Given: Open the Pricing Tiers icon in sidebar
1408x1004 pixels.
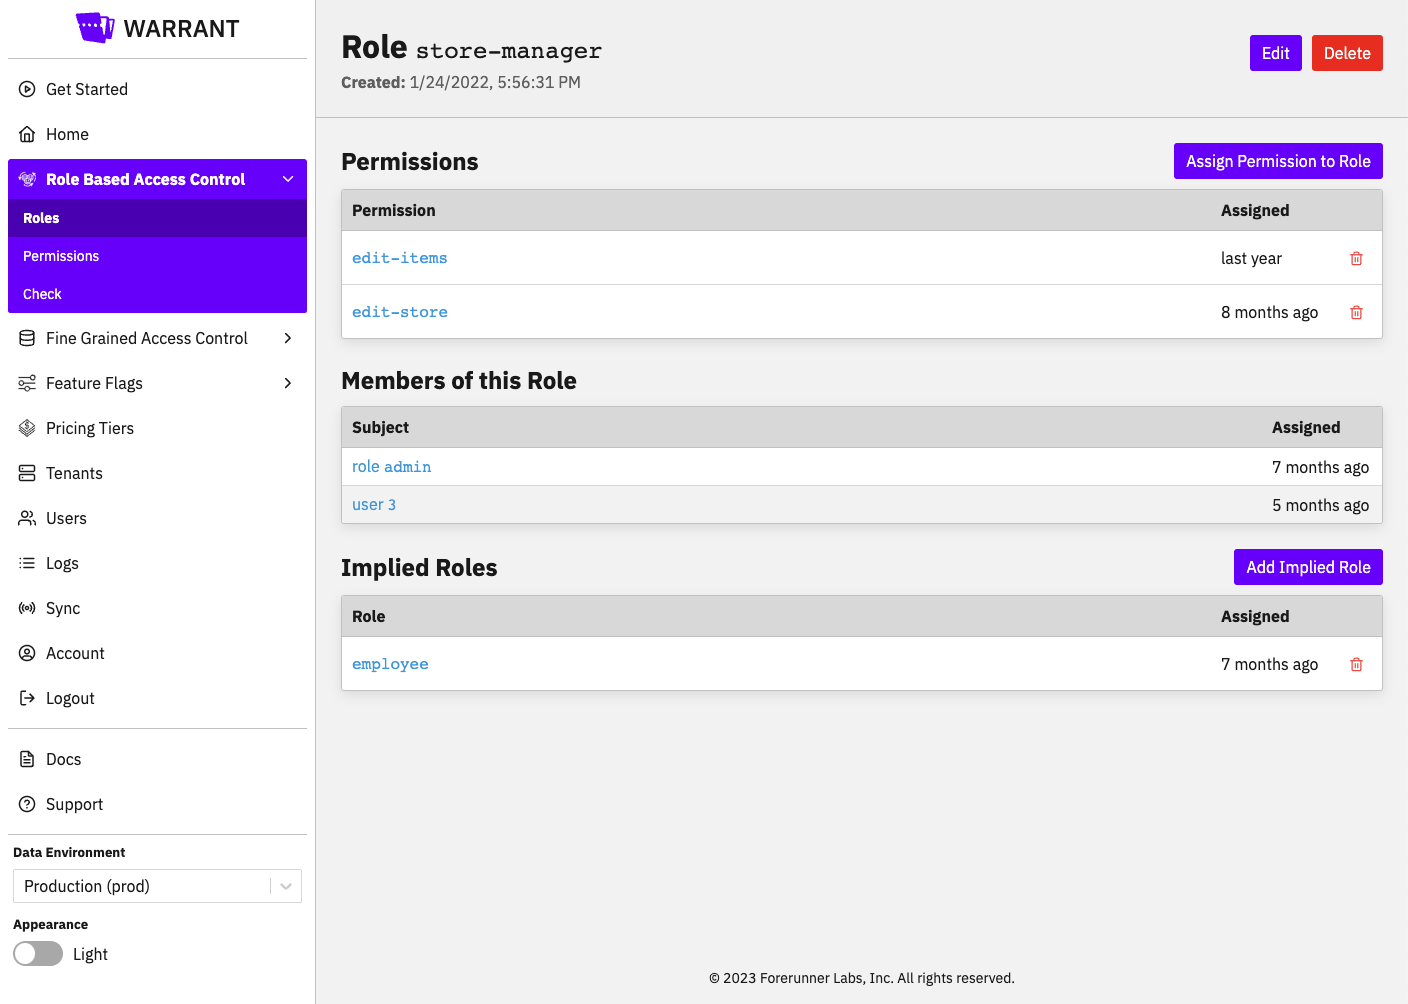Looking at the screenshot, I should pos(27,428).
